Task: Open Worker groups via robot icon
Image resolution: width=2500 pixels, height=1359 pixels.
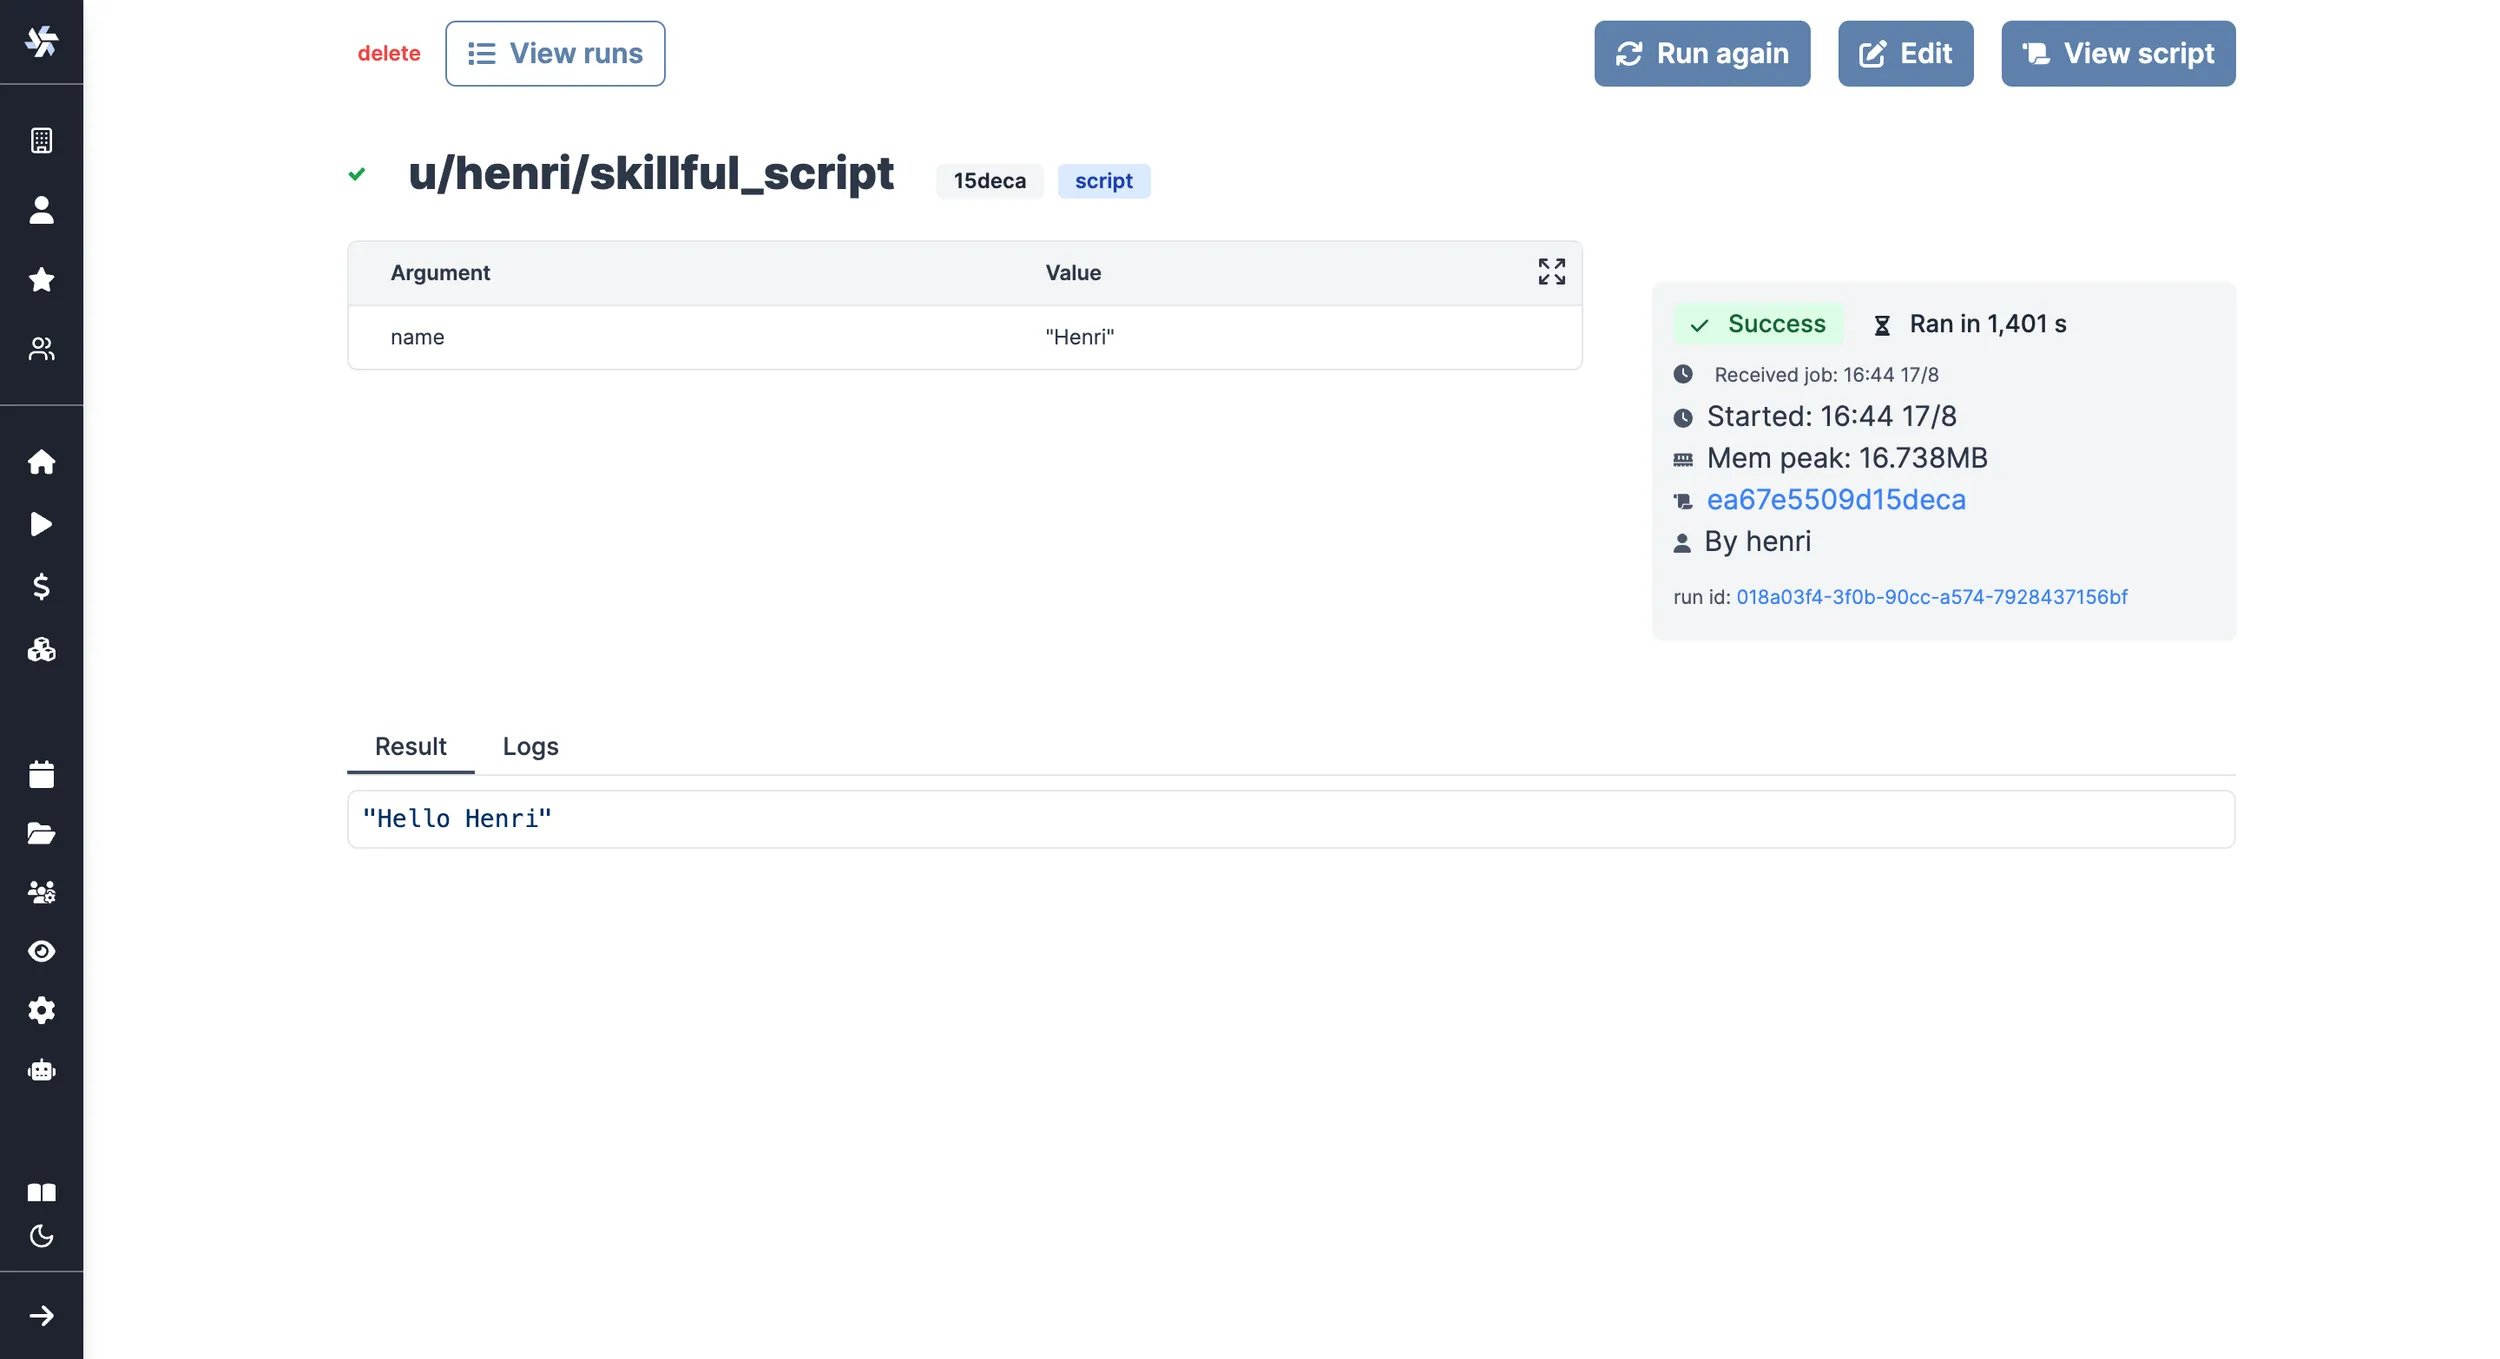Action: pos(42,1070)
